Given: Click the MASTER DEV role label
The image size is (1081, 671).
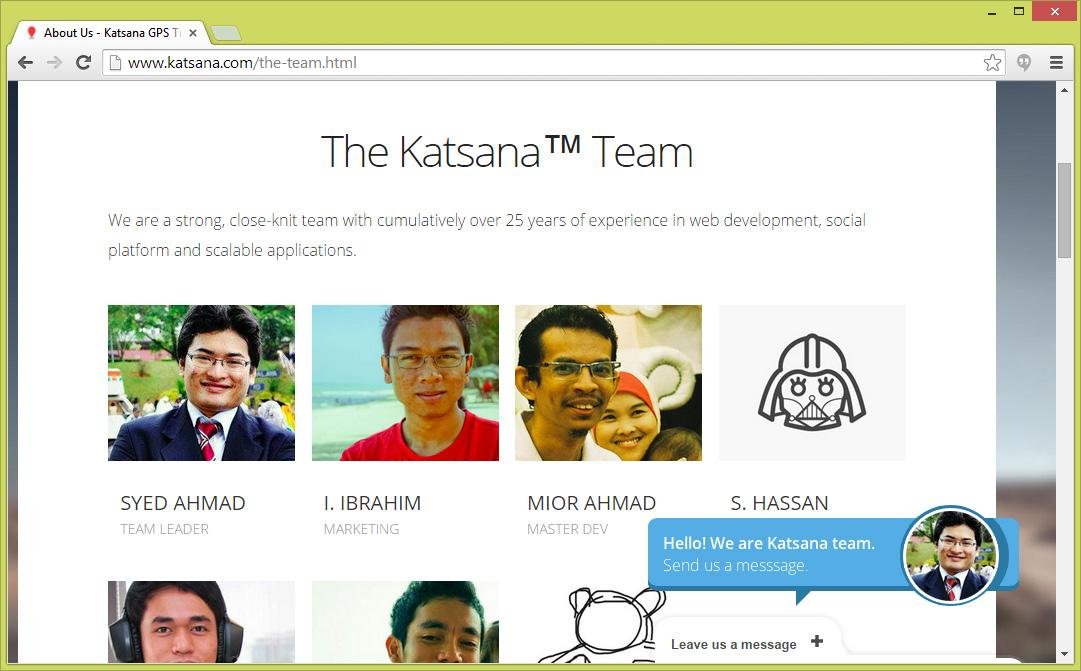Looking at the screenshot, I should pyautogui.click(x=567, y=529).
